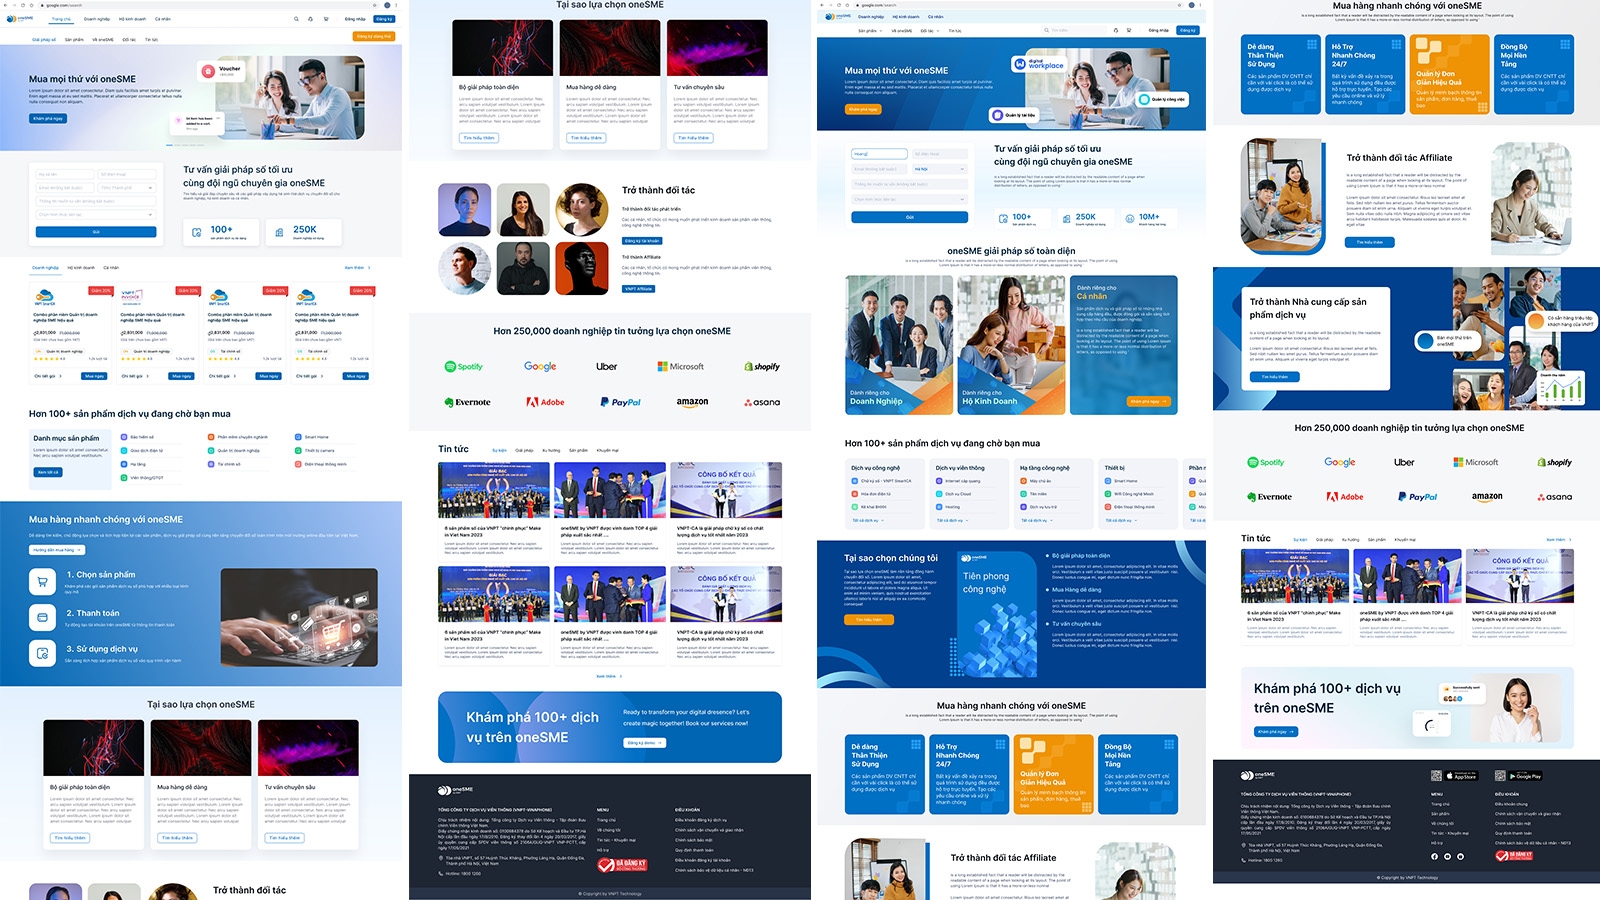Click cart icon beside '1. Chọn sản phẩm'
This screenshot has height=900, width=1600.
tap(42, 580)
